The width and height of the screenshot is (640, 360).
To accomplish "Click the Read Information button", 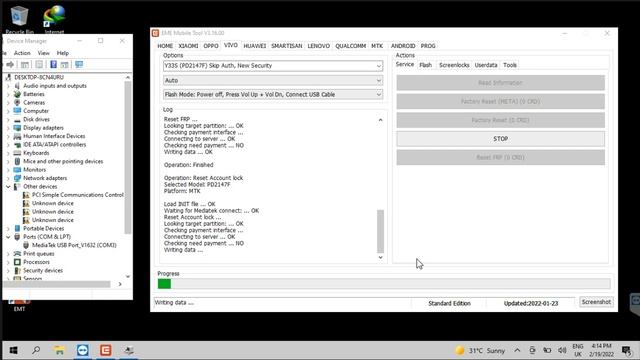I will pyautogui.click(x=500, y=83).
